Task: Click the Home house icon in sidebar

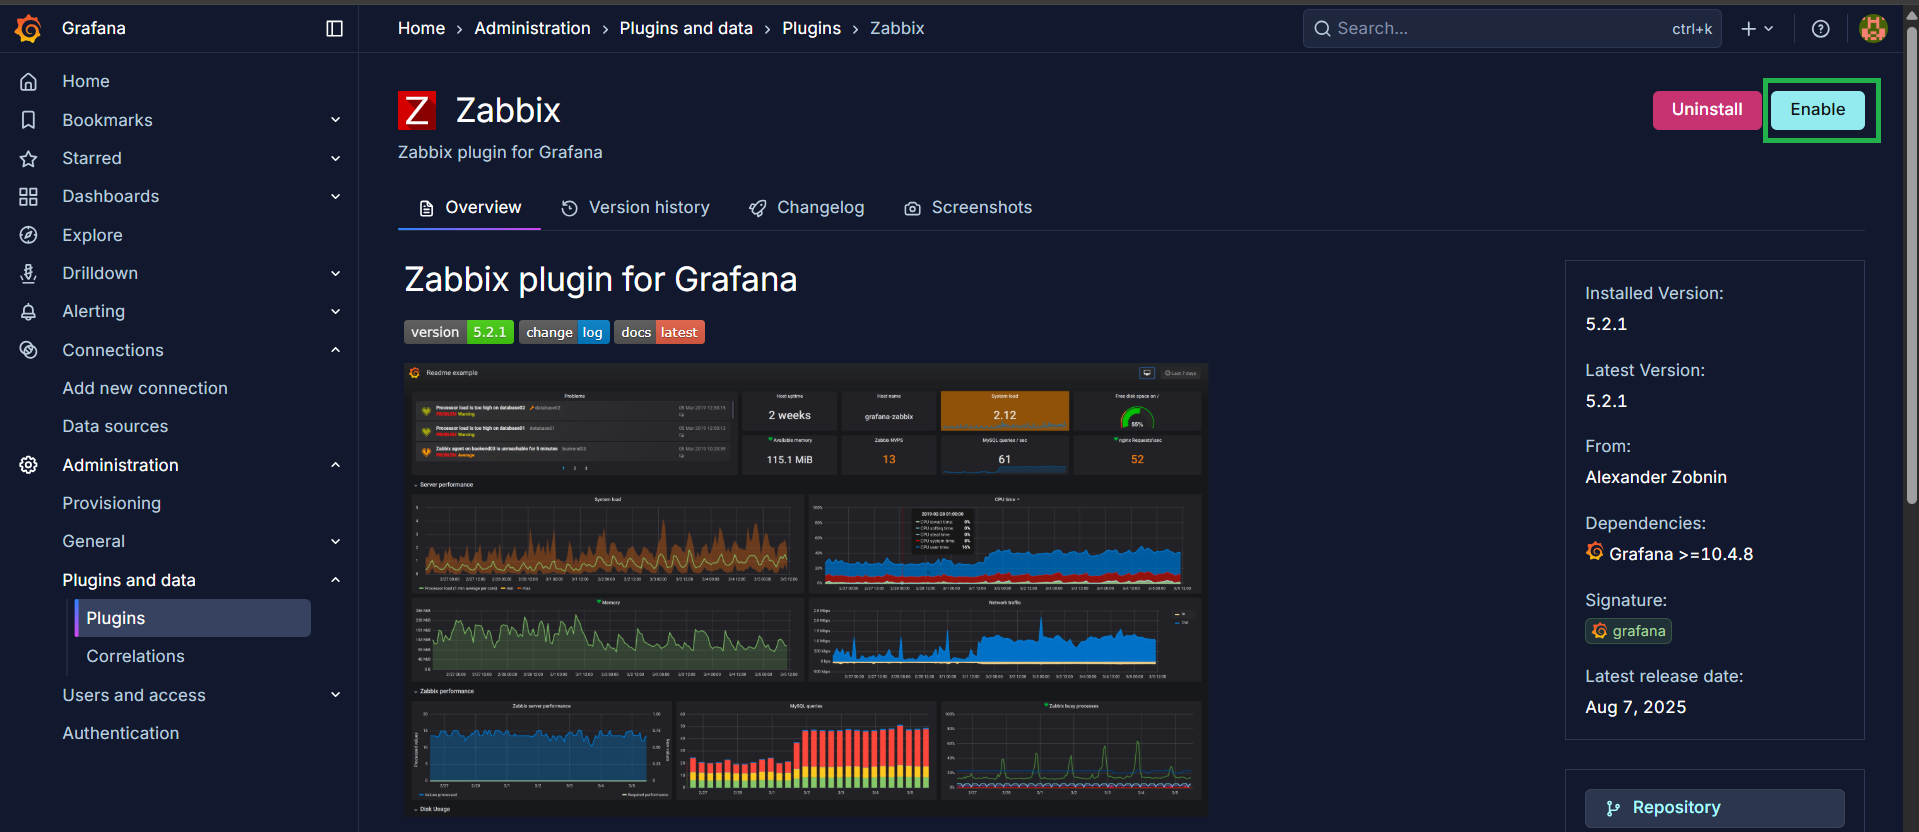Action: pyautogui.click(x=29, y=82)
